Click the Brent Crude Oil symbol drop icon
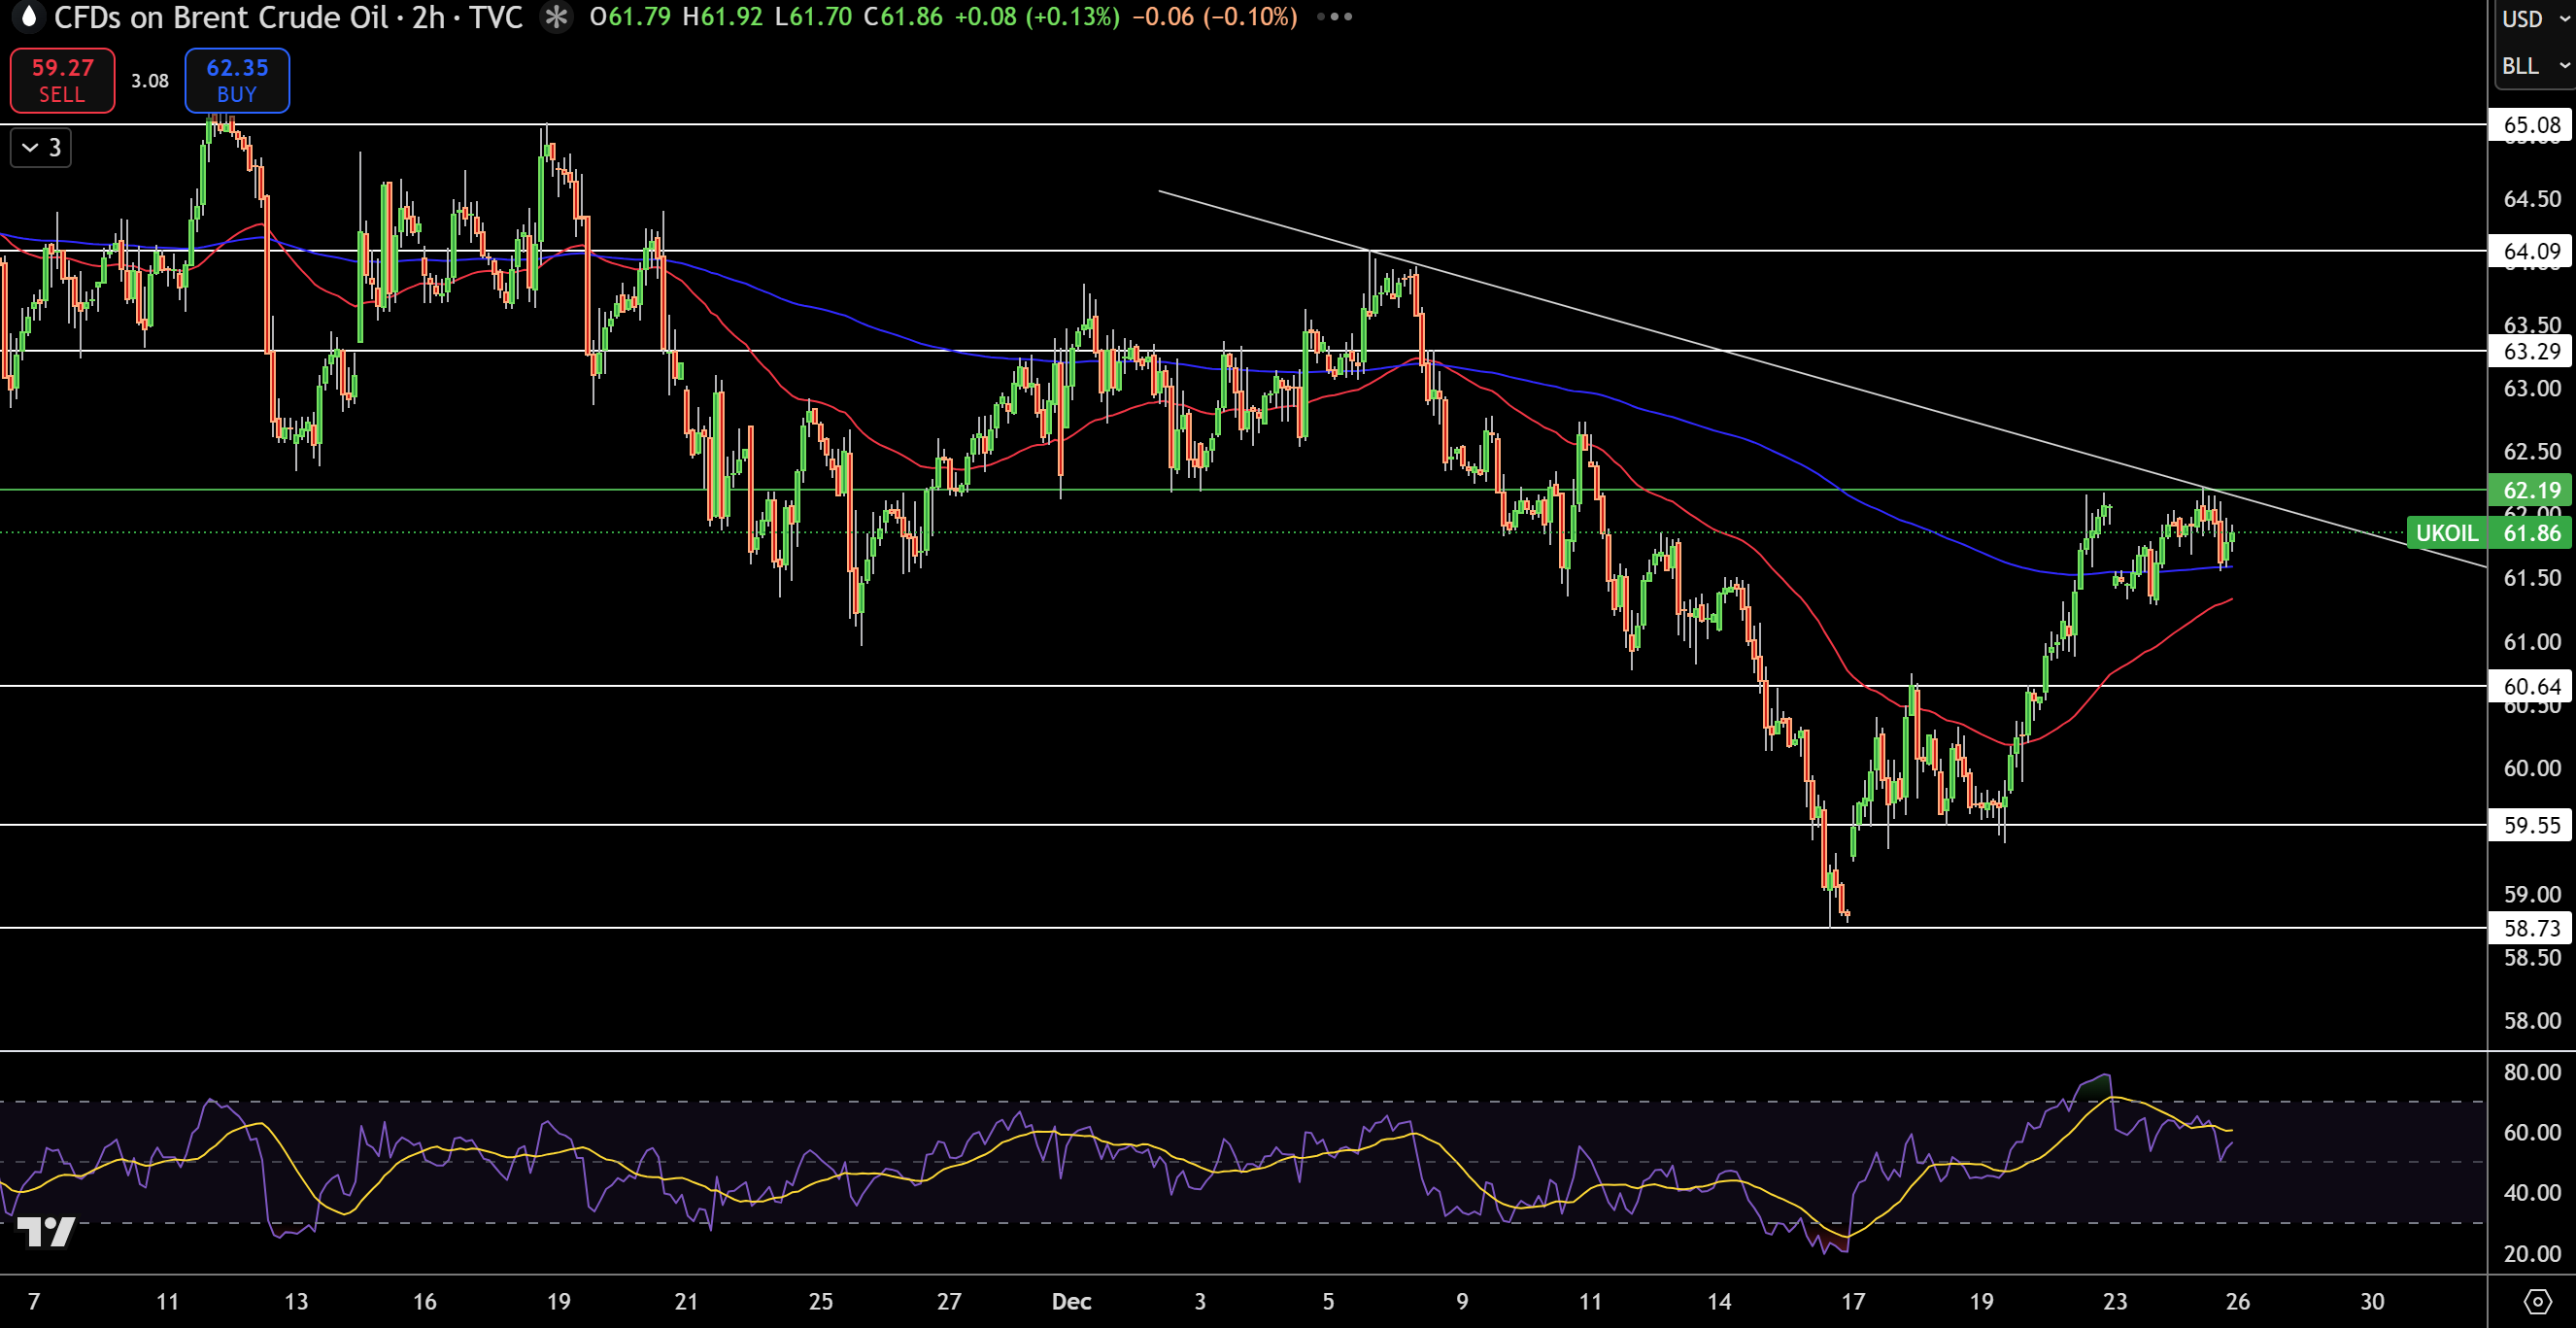This screenshot has width=2576, height=1328. [x=28, y=17]
